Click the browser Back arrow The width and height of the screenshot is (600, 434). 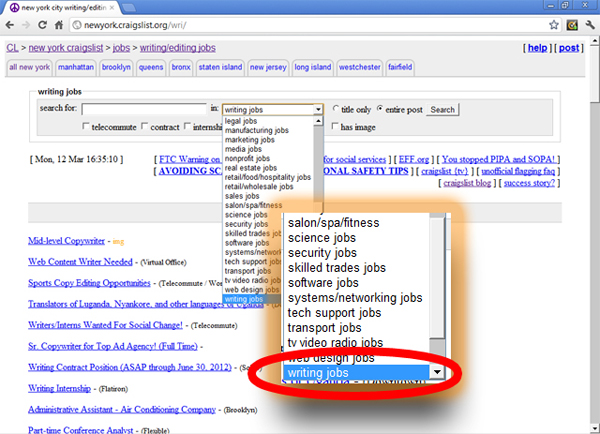pos(10,25)
